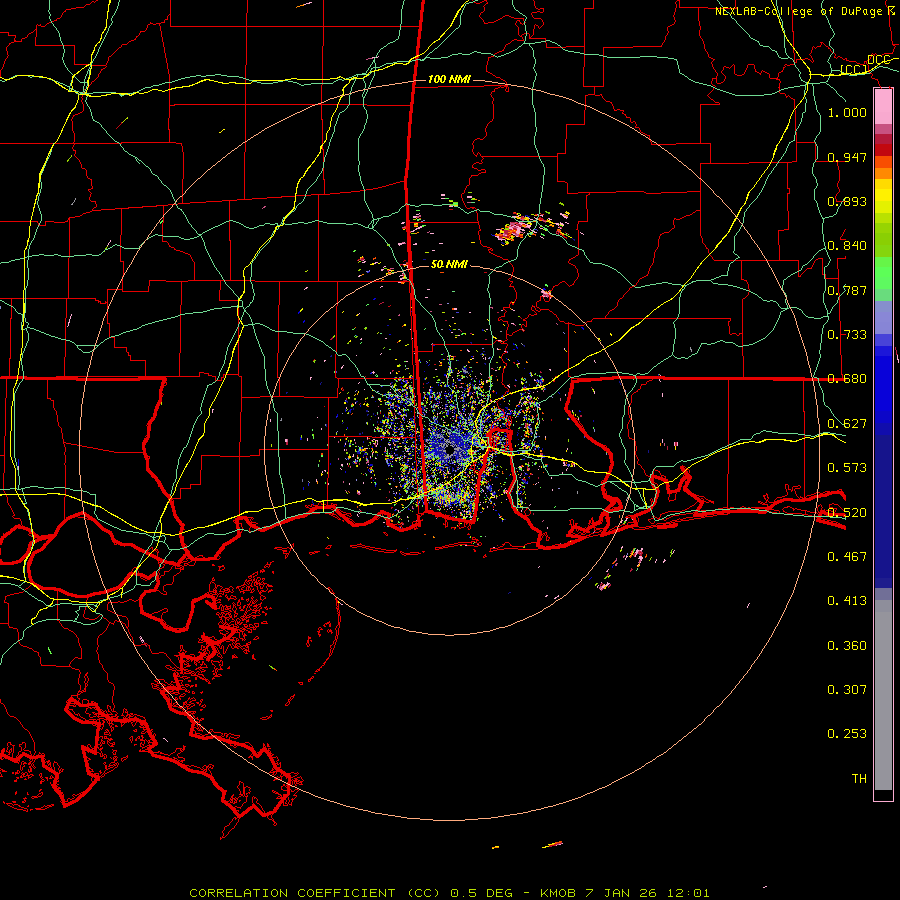The width and height of the screenshot is (900, 900).
Task: Click the 0.787 color scale value
Action: point(847,290)
